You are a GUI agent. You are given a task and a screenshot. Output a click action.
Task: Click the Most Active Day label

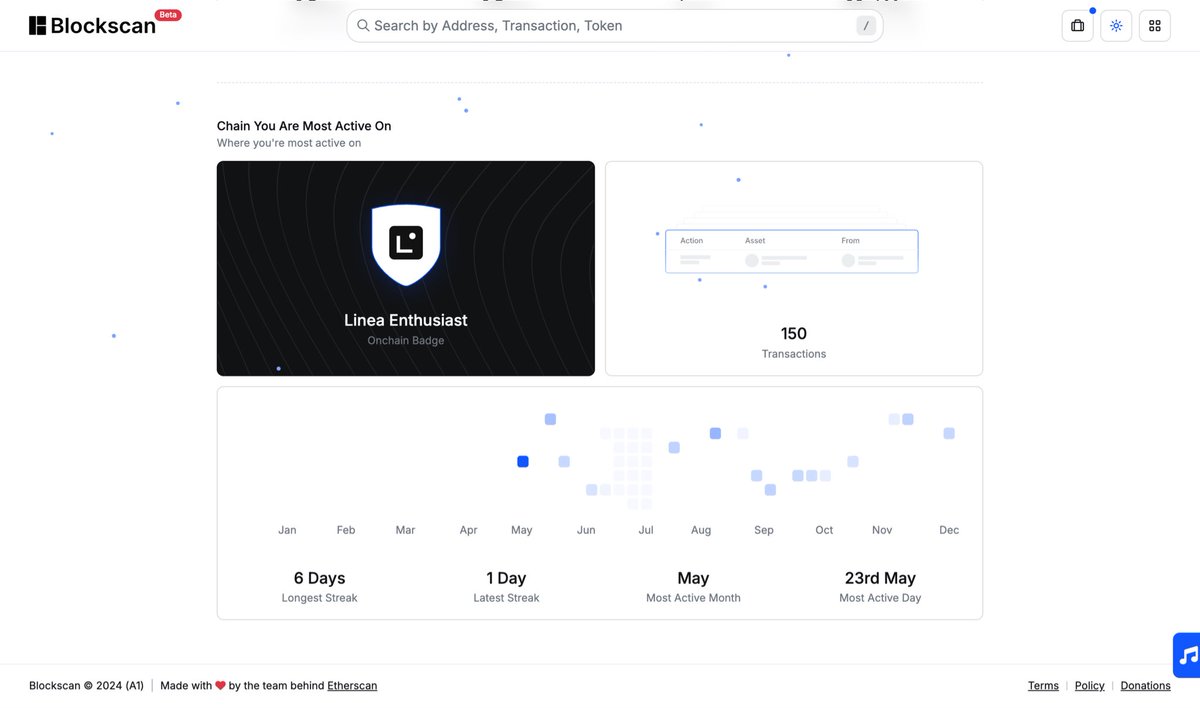pyautogui.click(x=880, y=598)
